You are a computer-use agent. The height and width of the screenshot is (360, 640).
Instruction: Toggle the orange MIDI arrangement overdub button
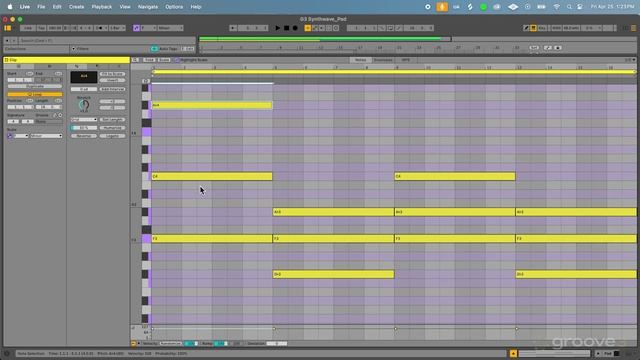coord(308,28)
